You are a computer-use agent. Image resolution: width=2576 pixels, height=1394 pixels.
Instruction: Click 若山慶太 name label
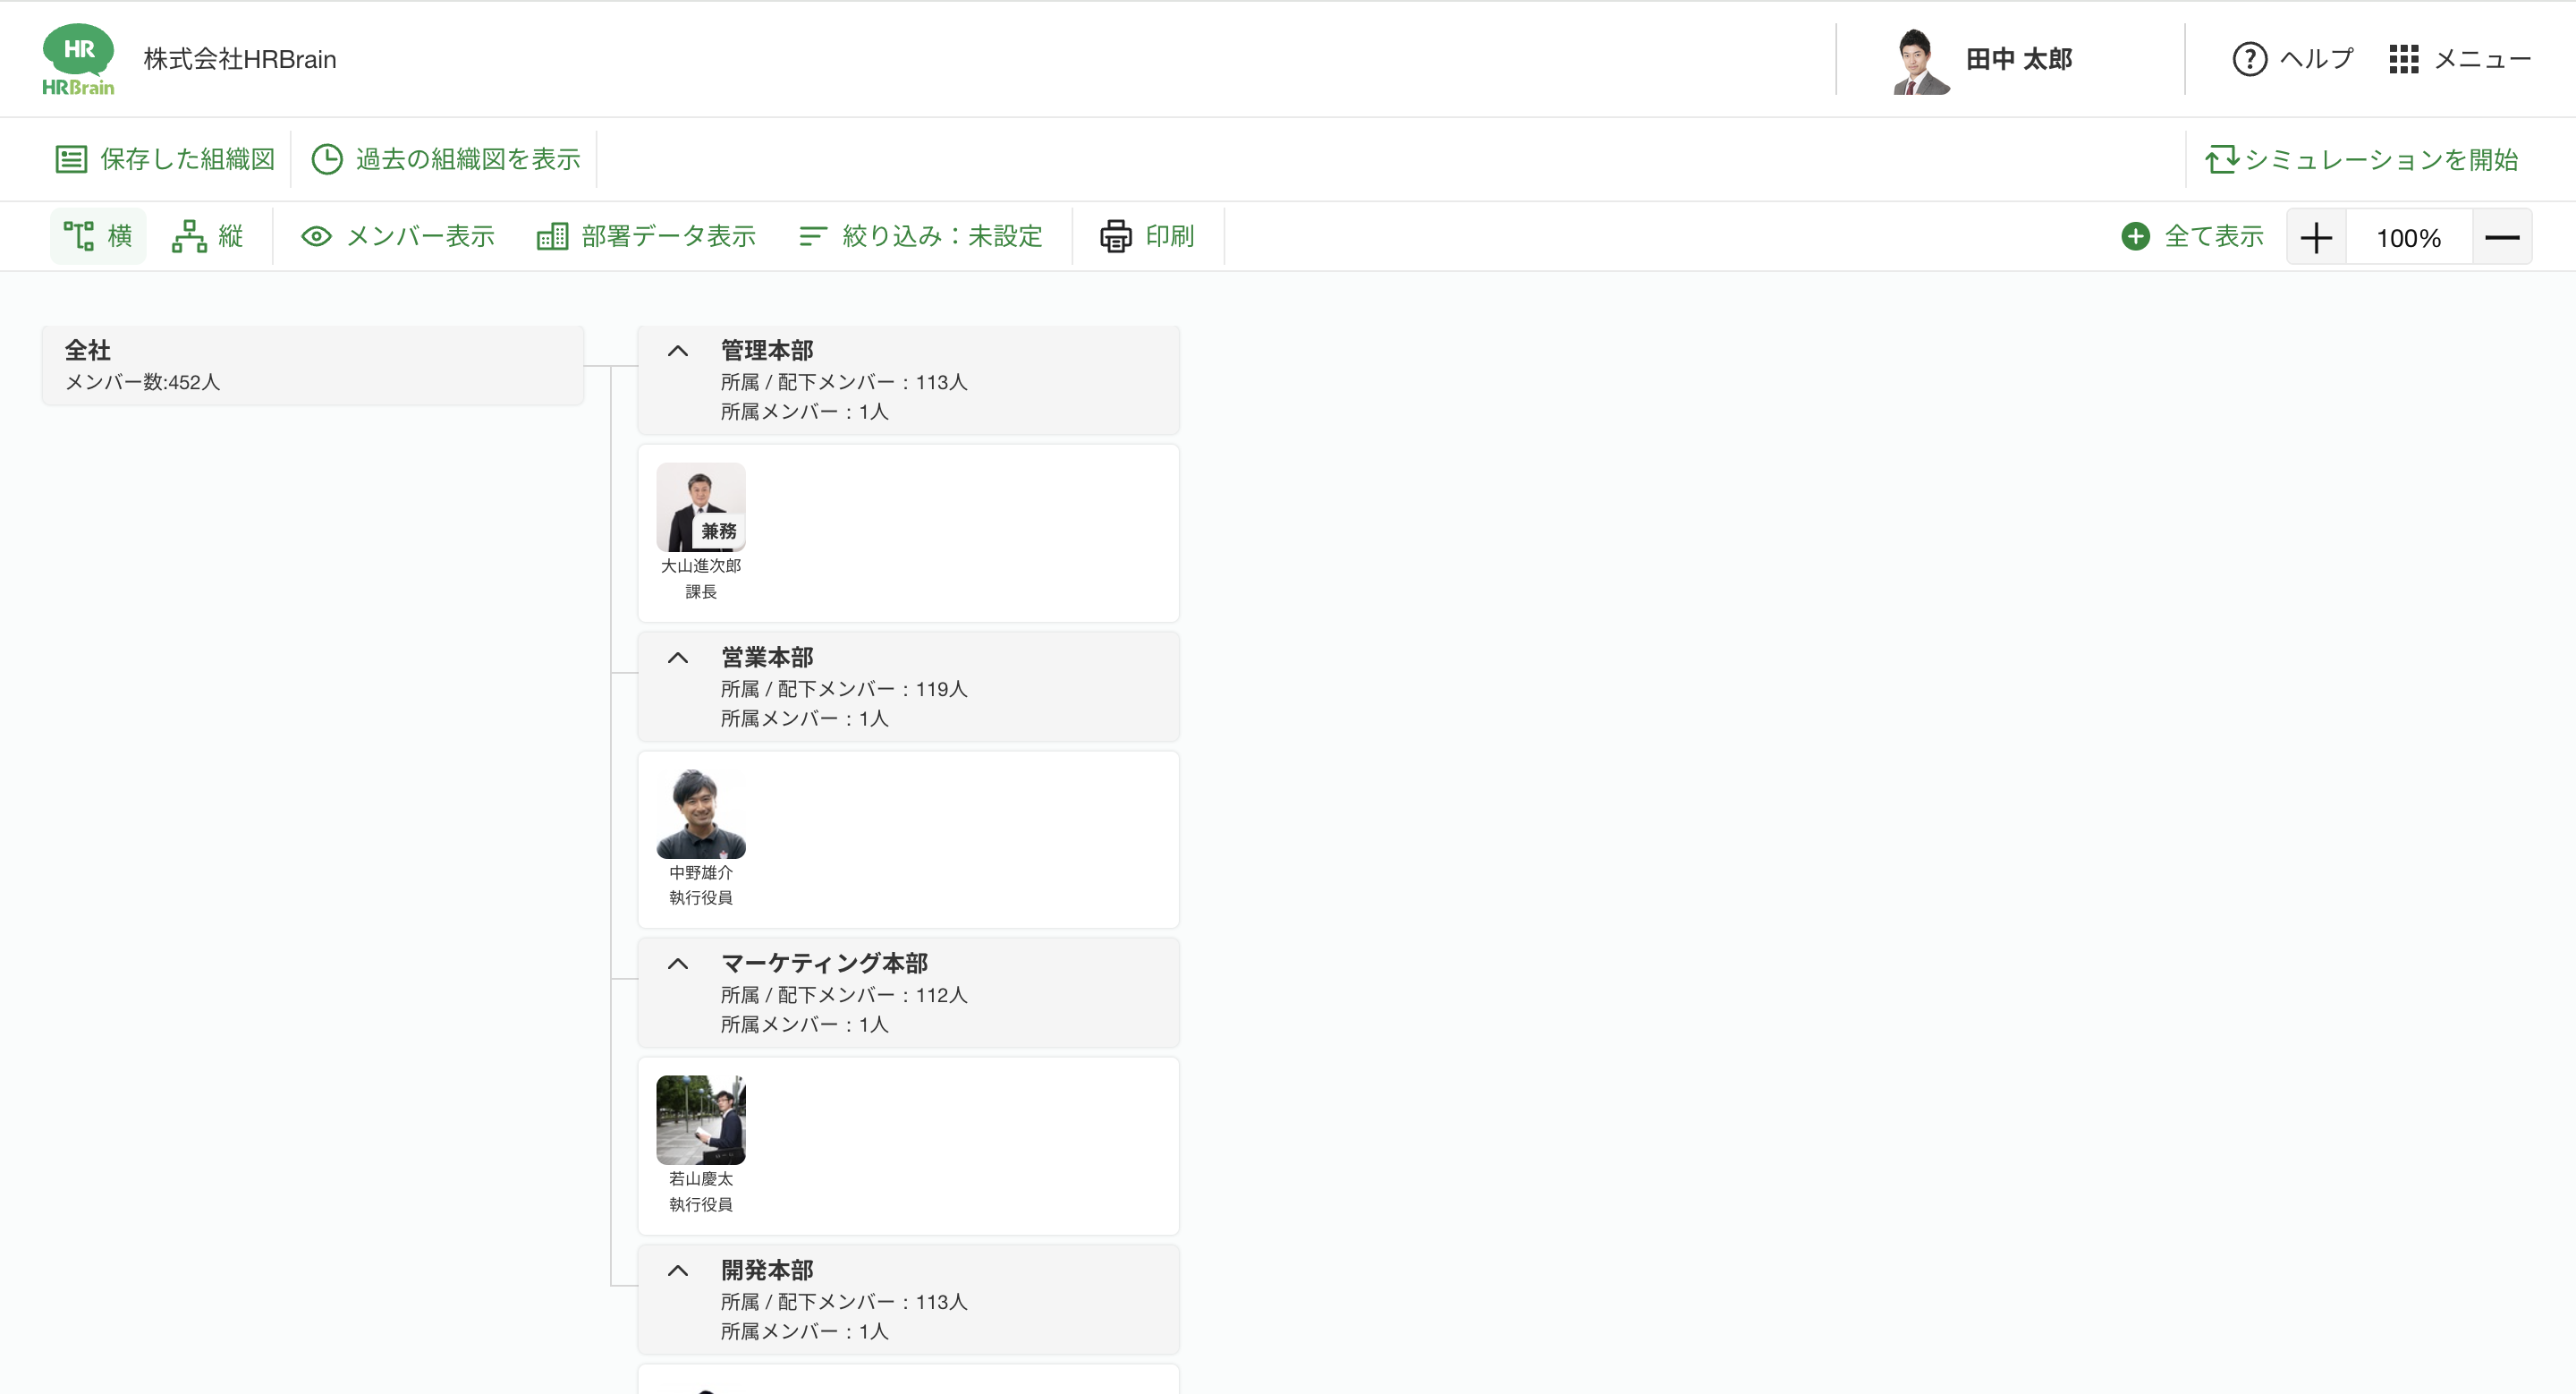point(701,1179)
